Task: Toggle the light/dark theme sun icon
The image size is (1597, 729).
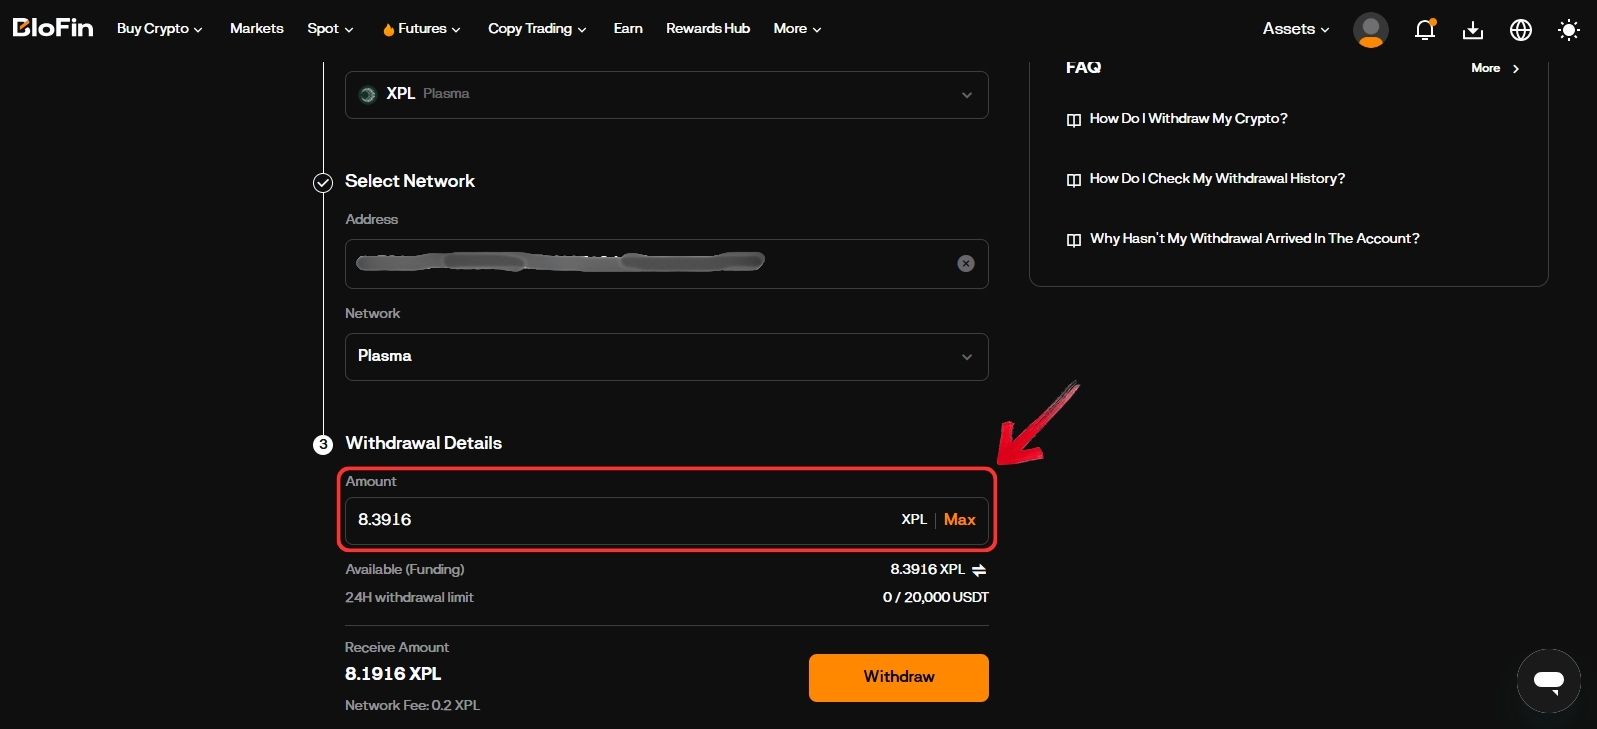Action: [x=1569, y=30]
